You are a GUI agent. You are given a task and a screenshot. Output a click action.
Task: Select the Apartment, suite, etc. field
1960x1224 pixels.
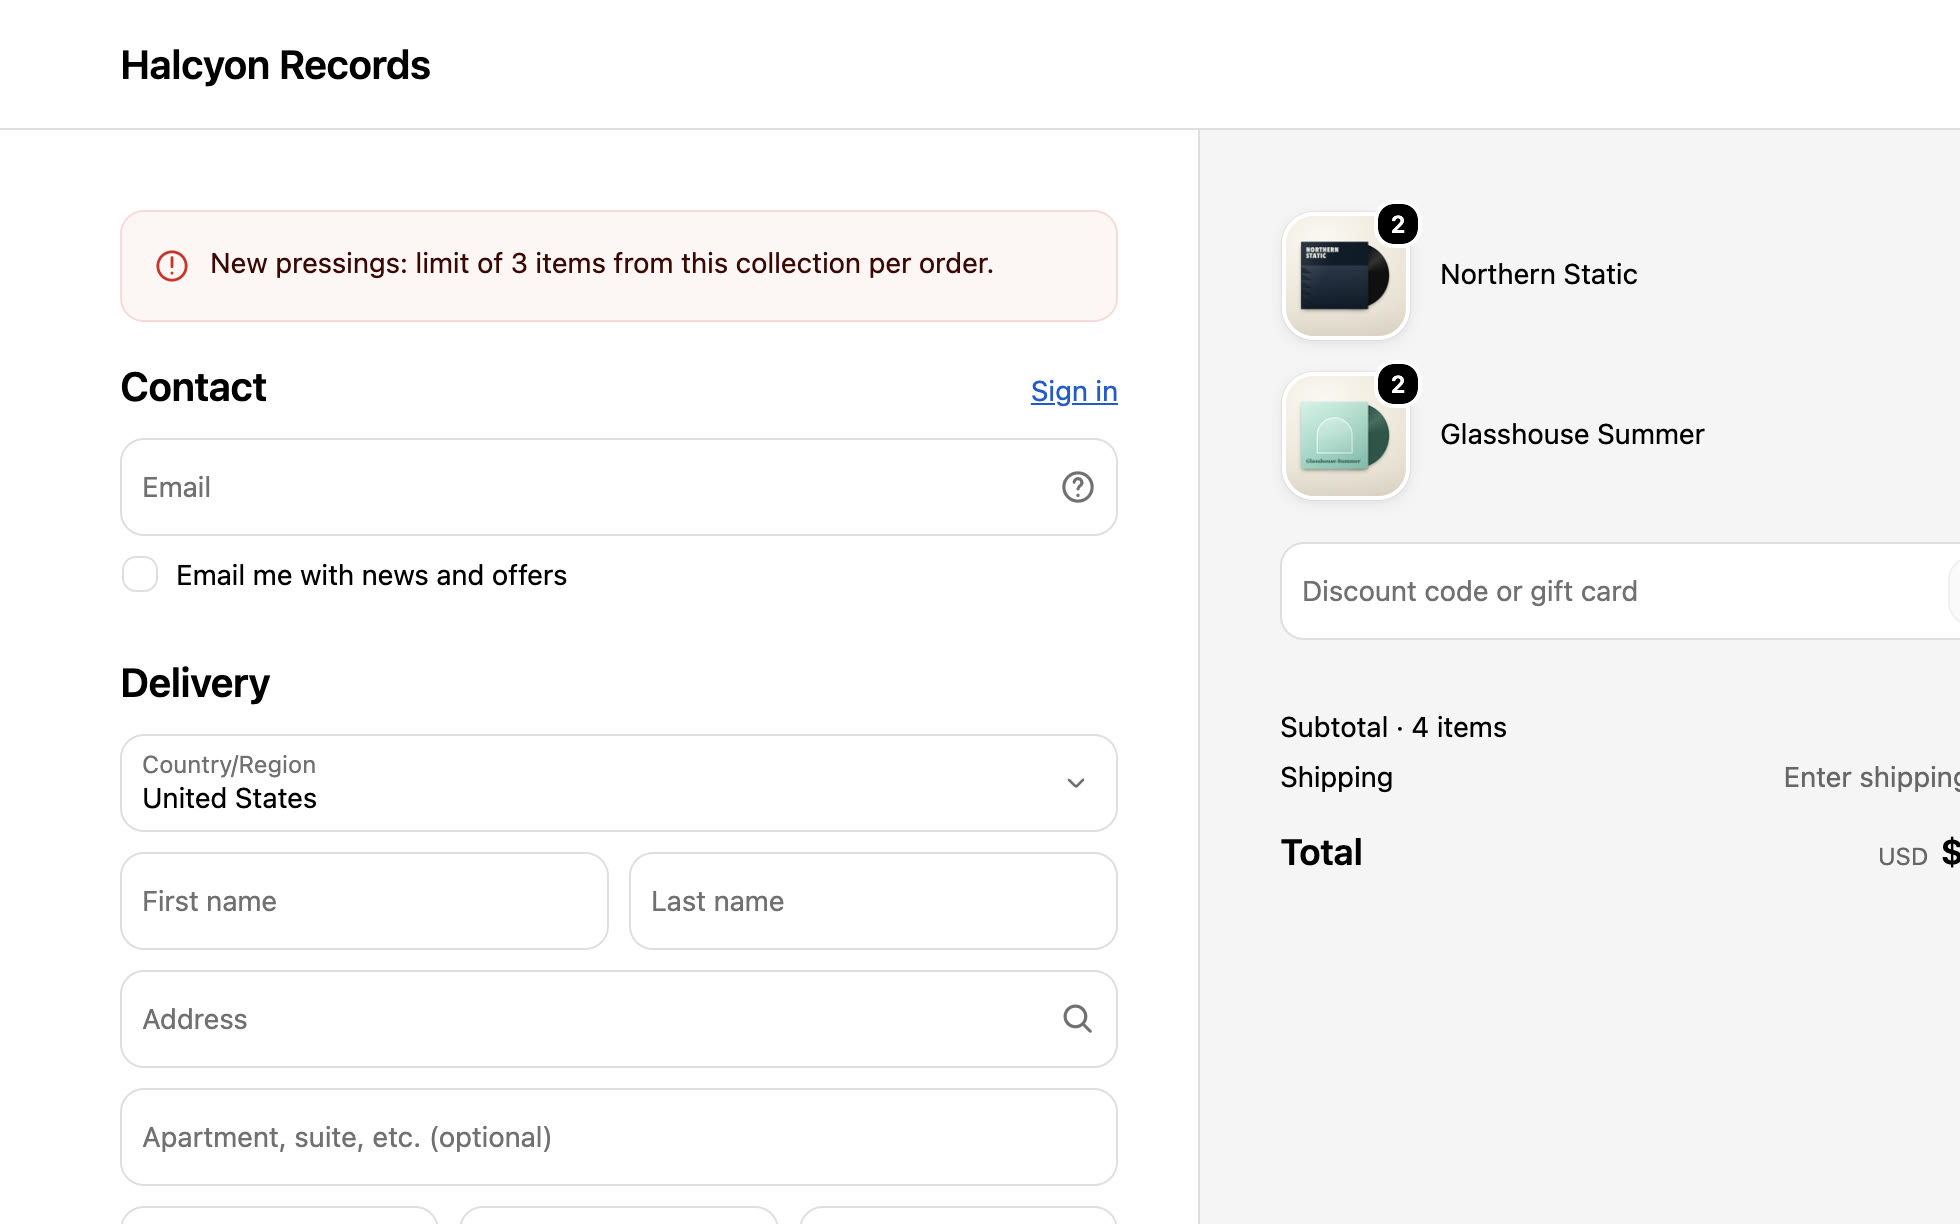pyautogui.click(x=619, y=1137)
